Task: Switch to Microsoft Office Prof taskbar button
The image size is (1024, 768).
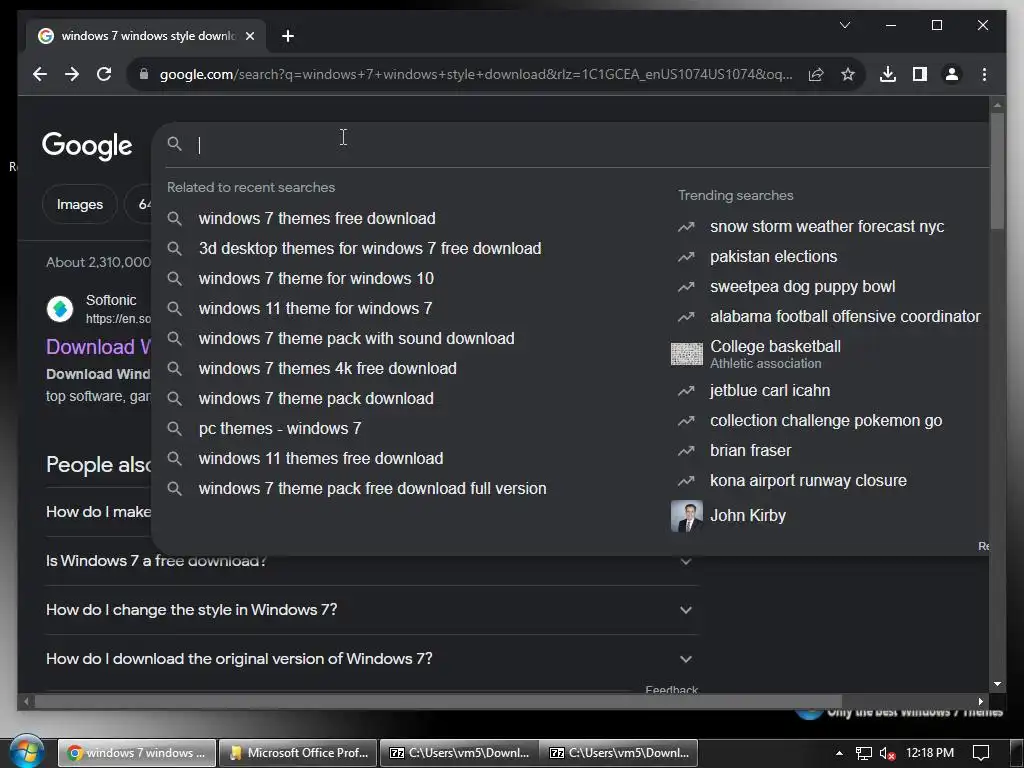Action: [x=297, y=753]
